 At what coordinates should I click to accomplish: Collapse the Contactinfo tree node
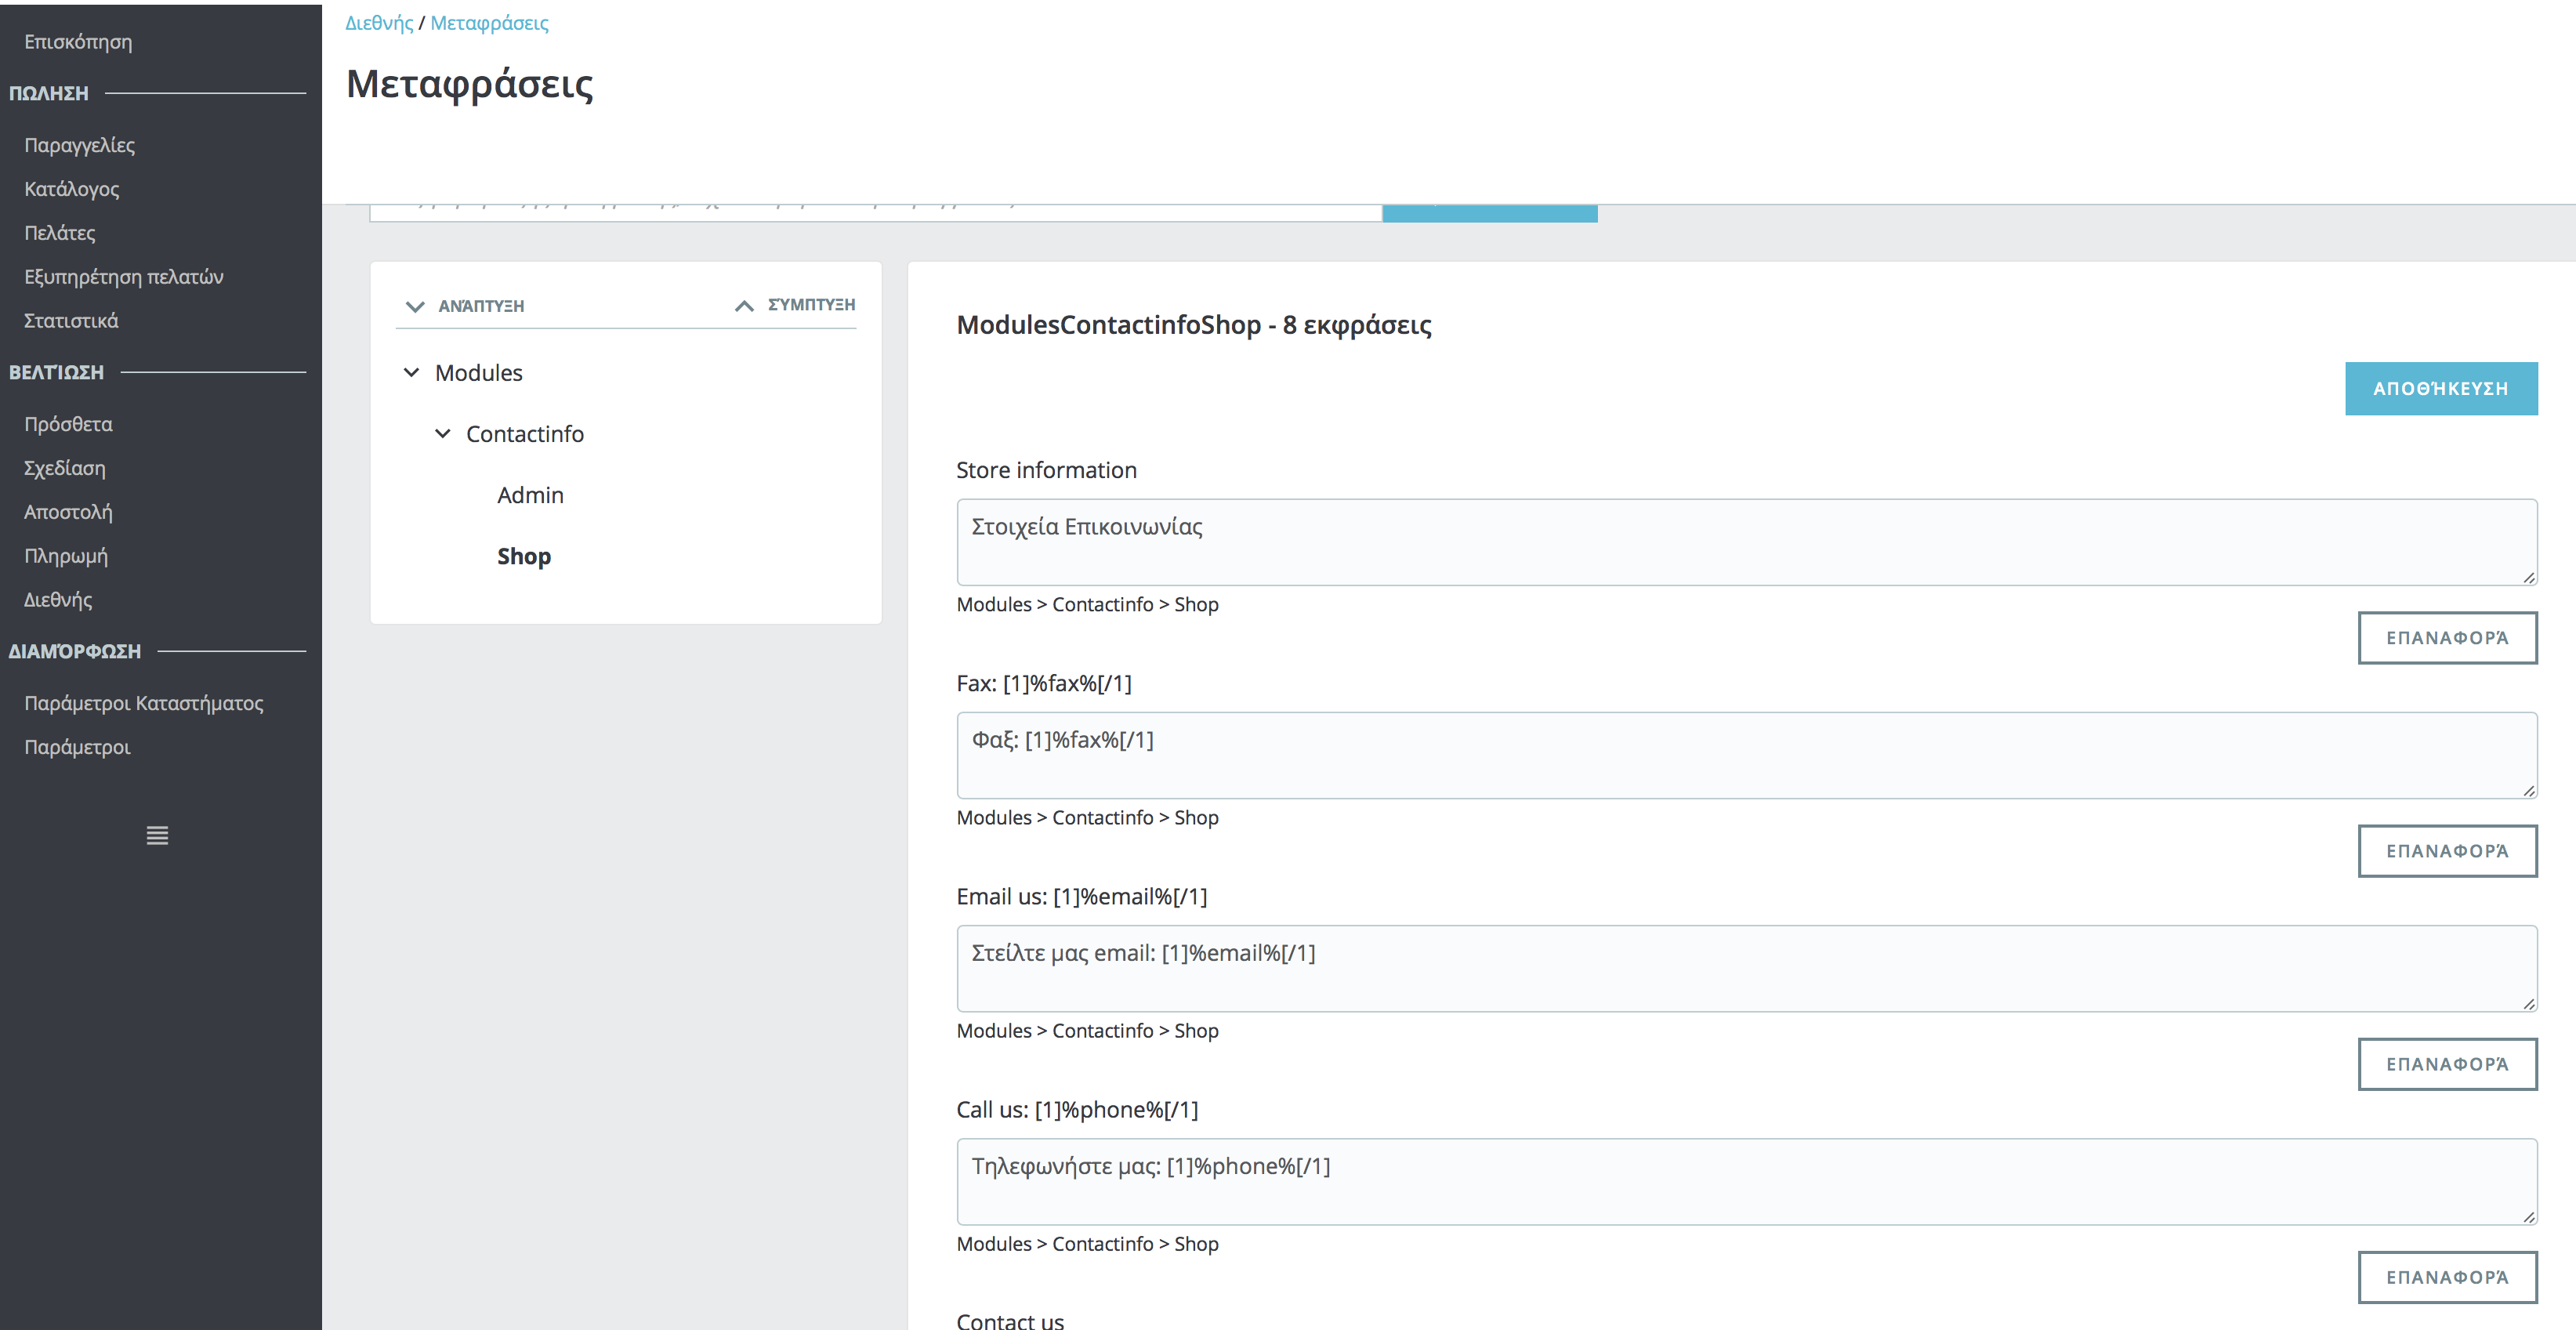[442, 434]
